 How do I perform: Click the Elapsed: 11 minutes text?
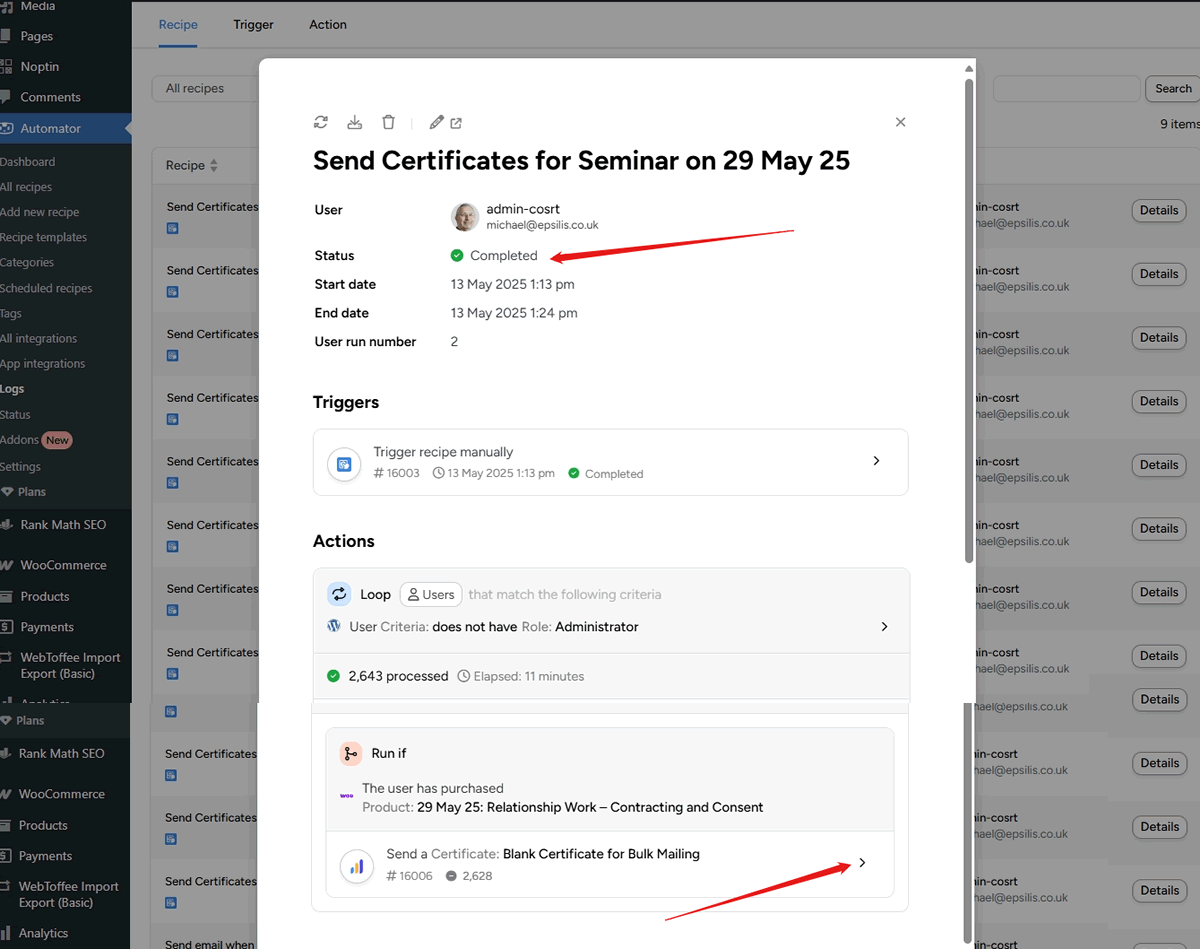[x=529, y=676]
